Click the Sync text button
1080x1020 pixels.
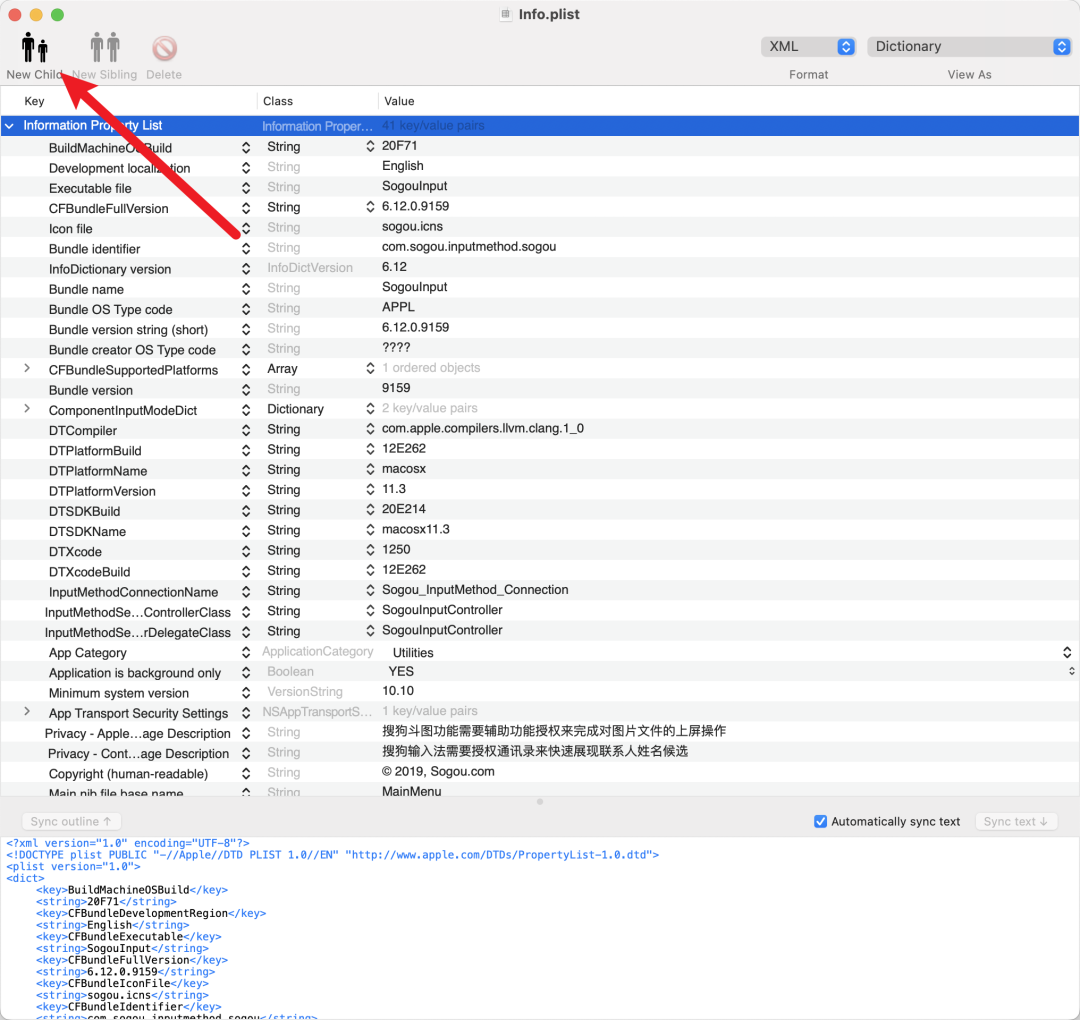(1016, 821)
